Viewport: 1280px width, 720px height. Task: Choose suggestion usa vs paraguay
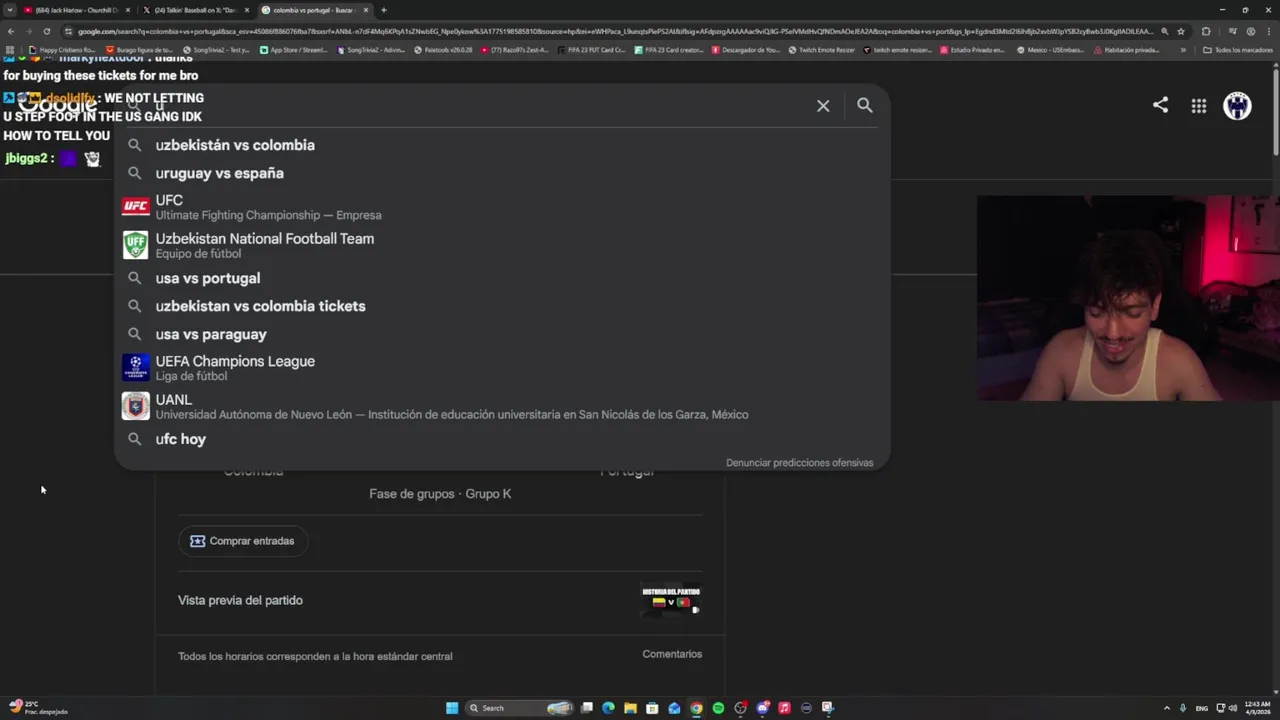tap(211, 334)
